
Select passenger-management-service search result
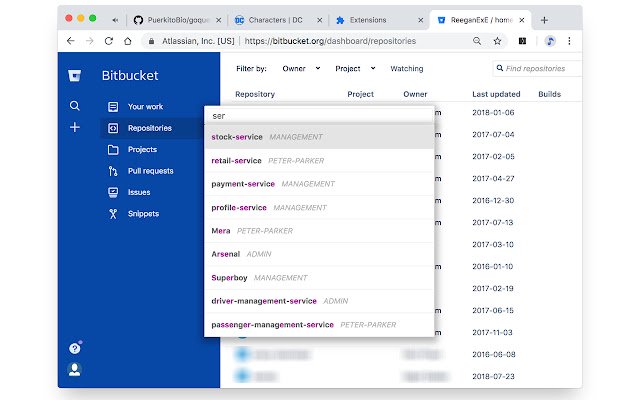319,325
